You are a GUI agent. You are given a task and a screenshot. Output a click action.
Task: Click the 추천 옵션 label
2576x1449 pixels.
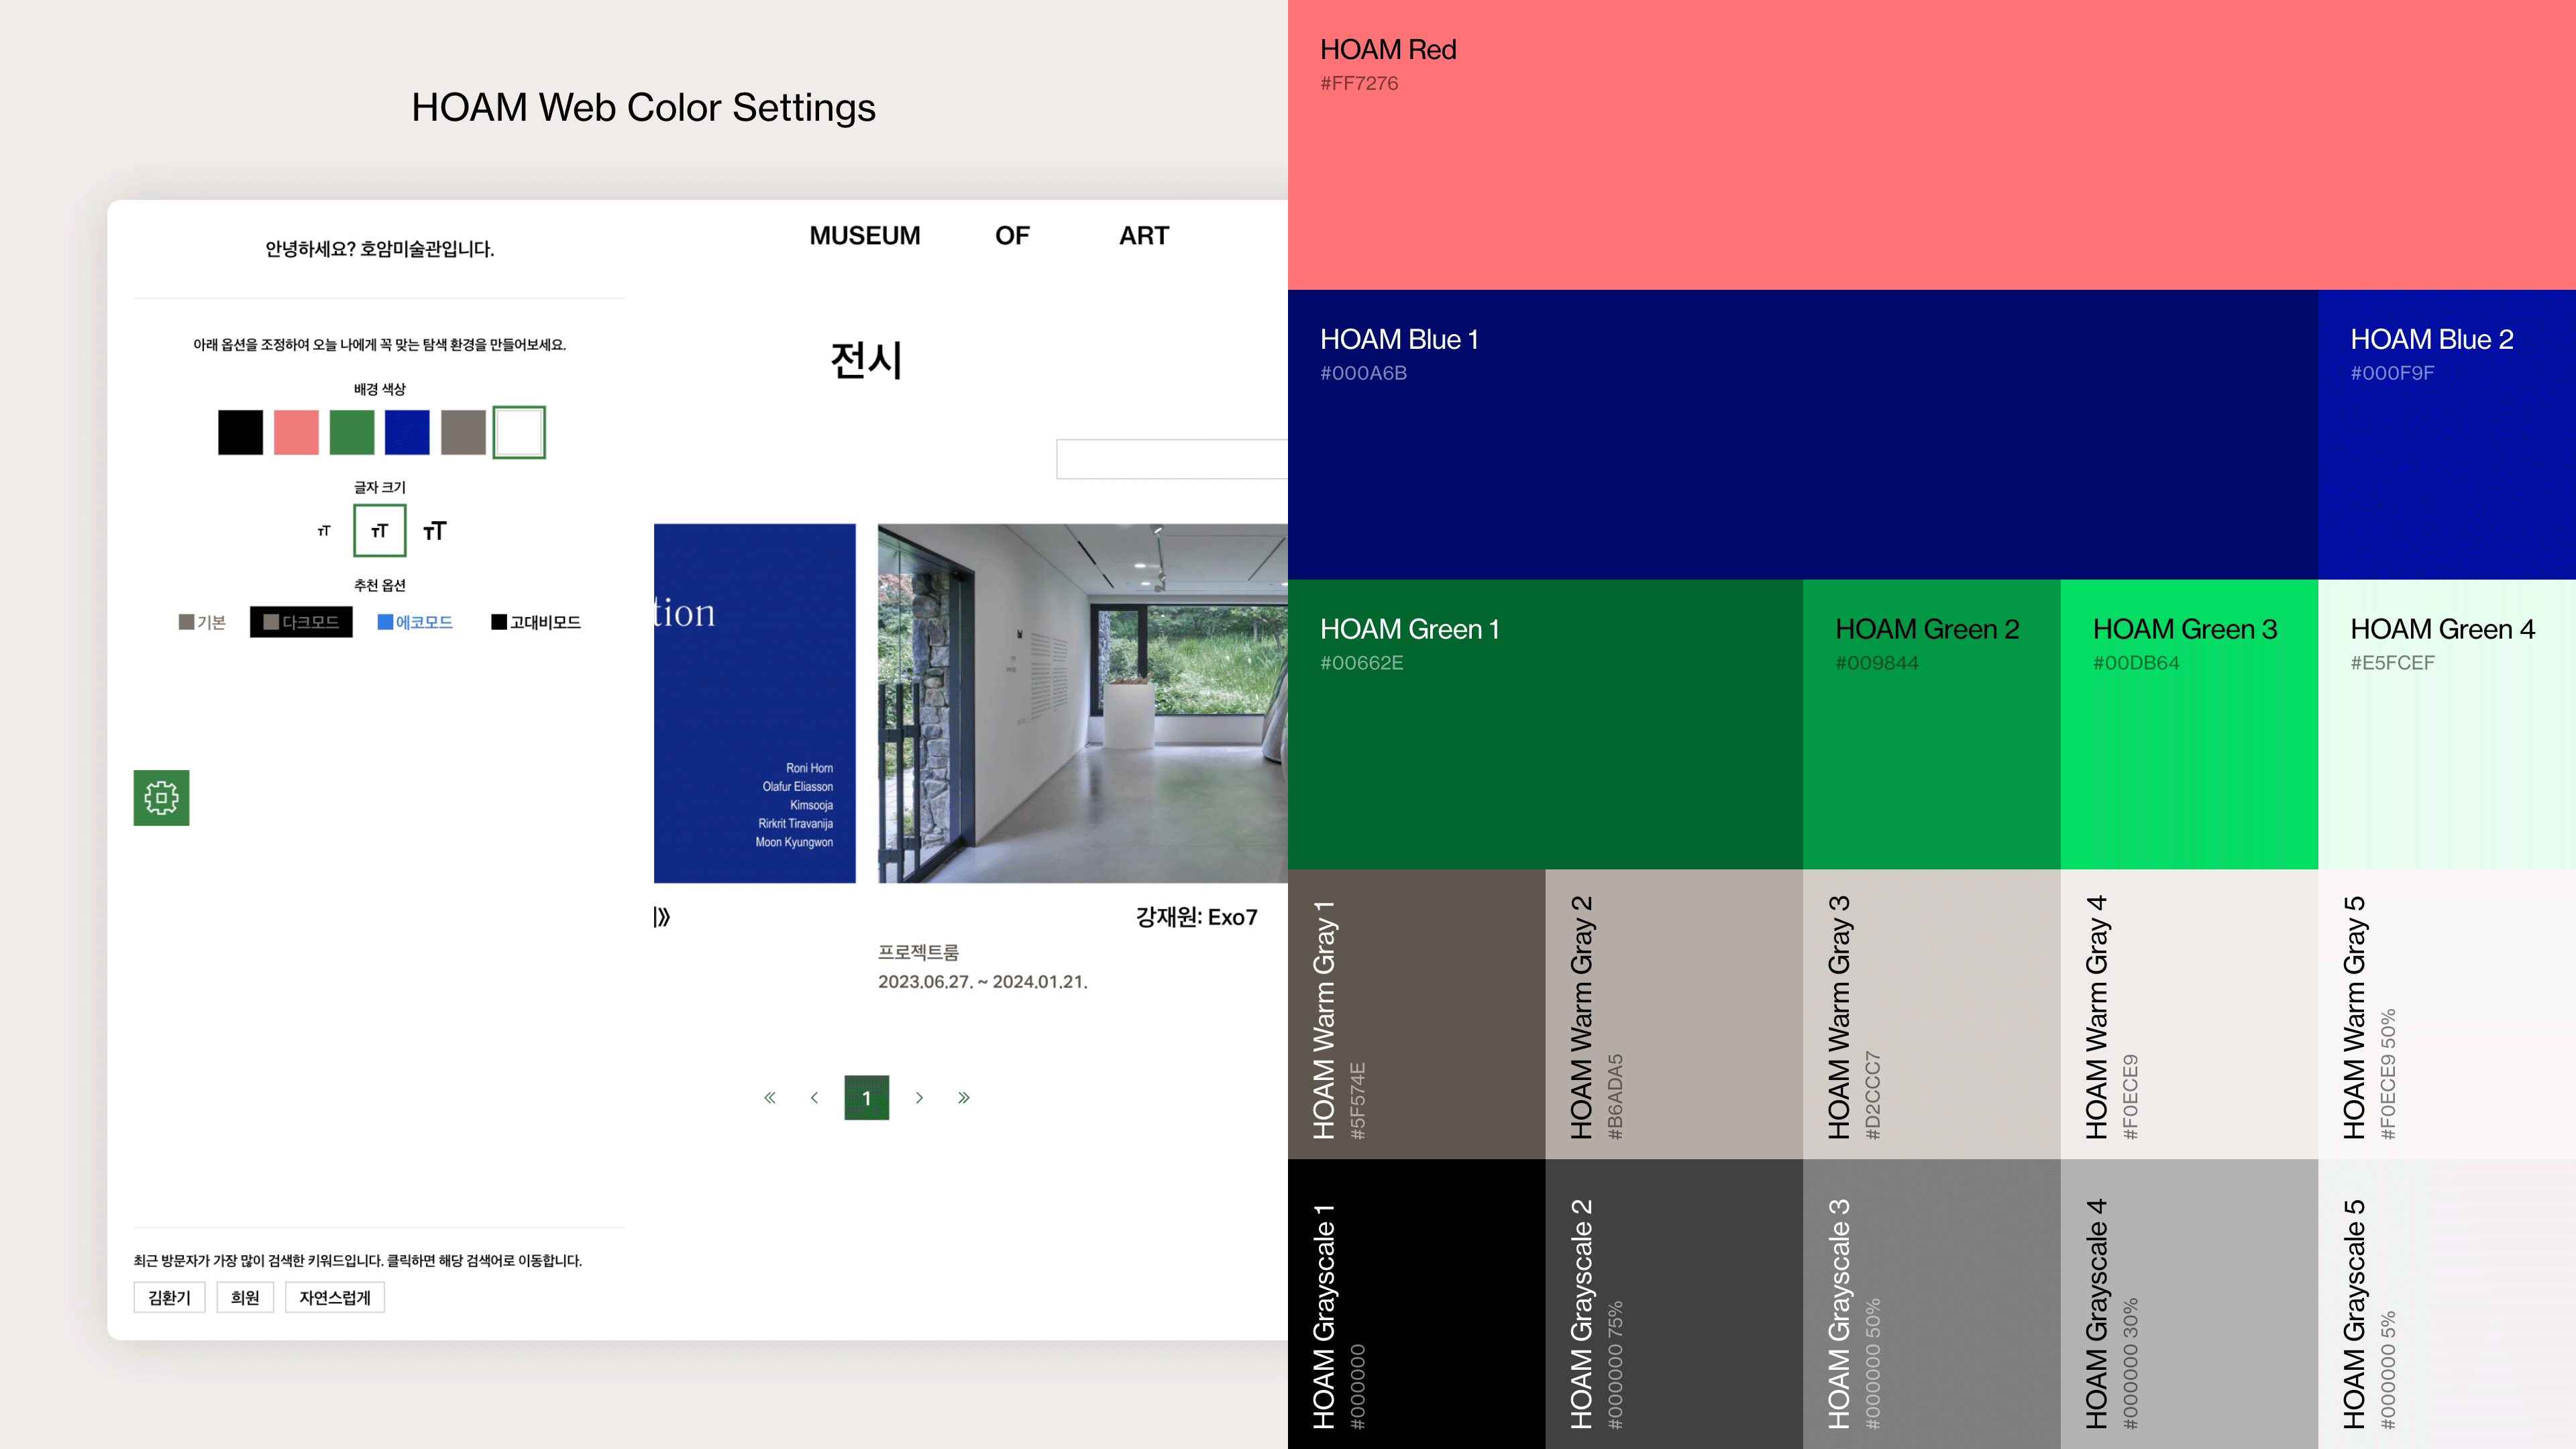click(x=380, y=585)
